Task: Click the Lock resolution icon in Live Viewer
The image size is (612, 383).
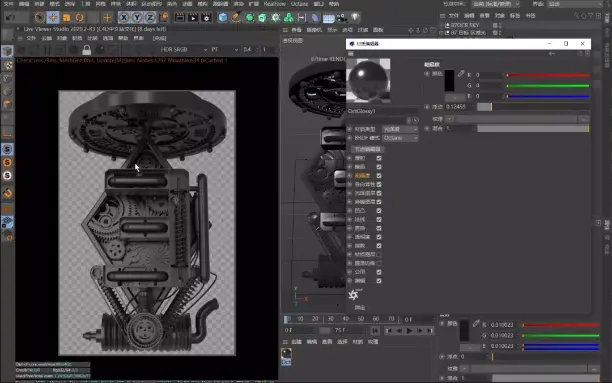Action: 87,50
